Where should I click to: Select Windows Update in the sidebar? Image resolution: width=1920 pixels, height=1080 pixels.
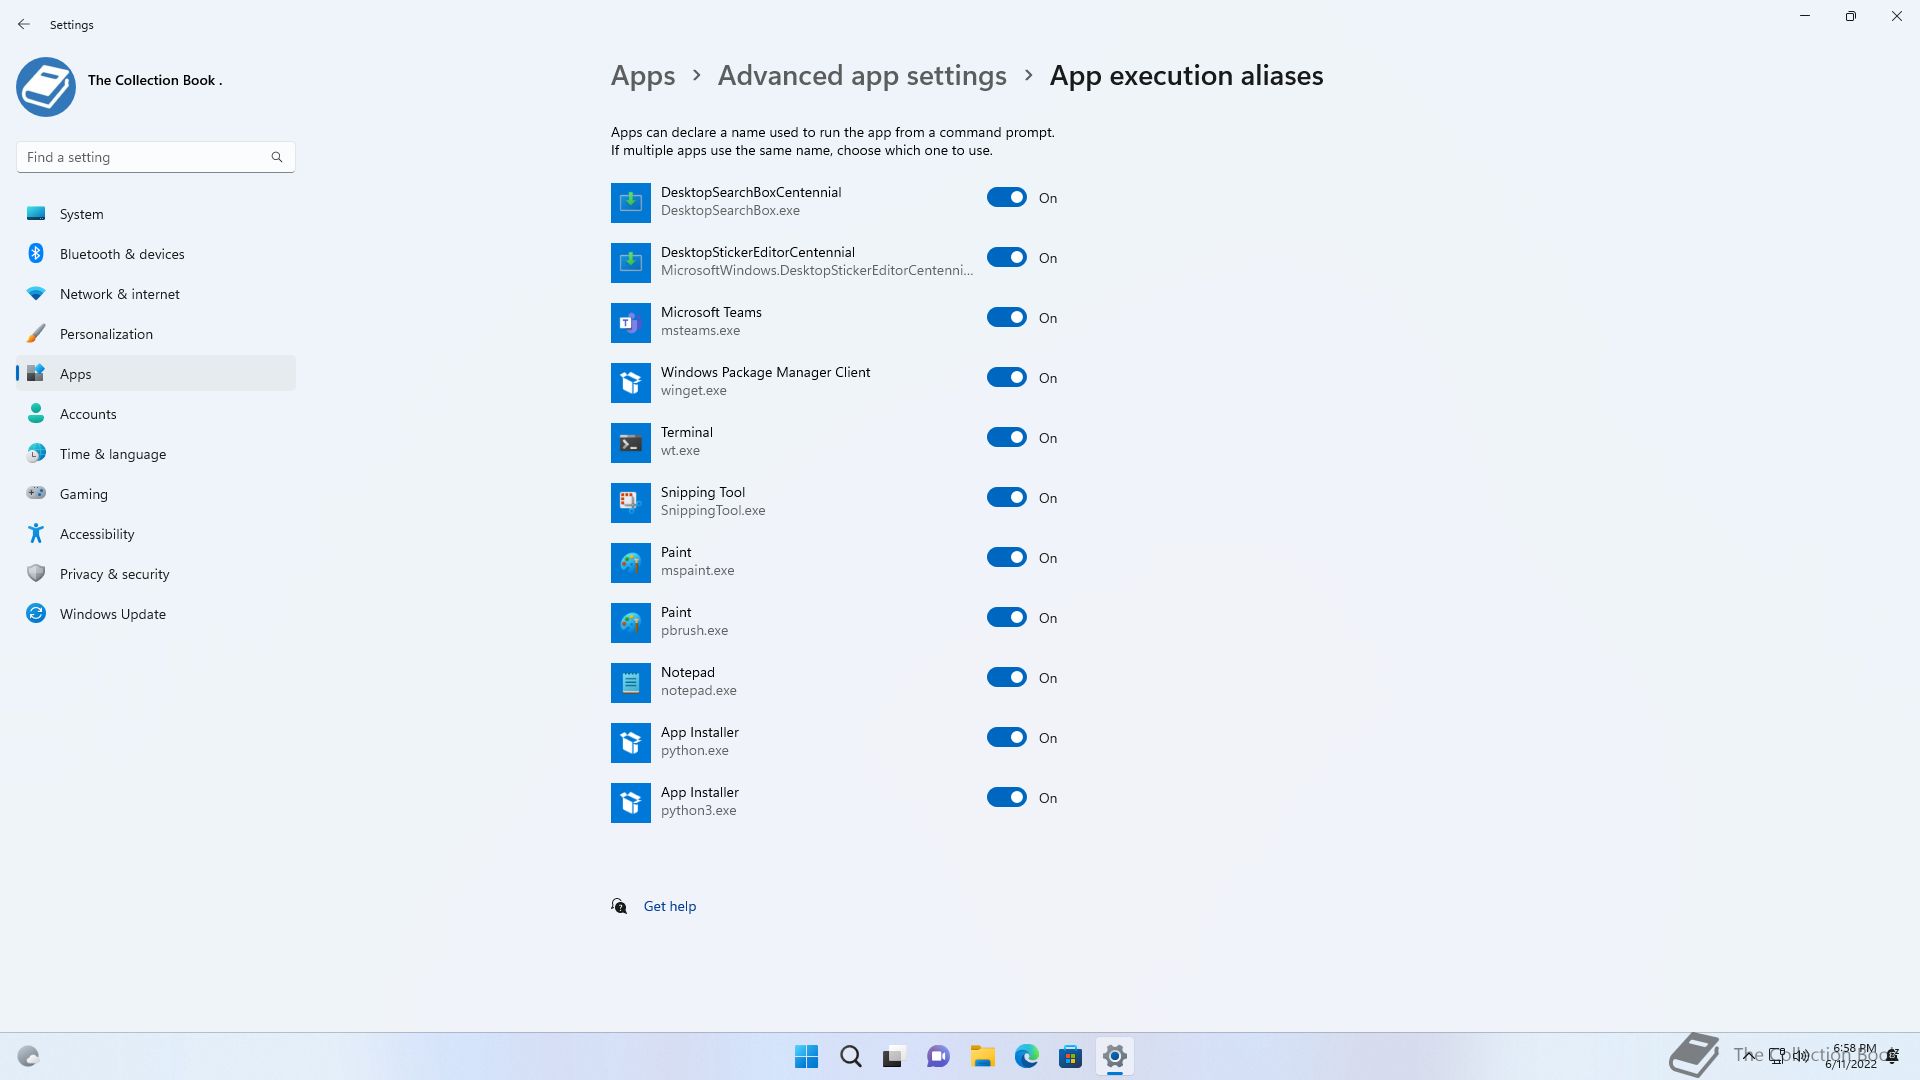click(x=112, y=614)
